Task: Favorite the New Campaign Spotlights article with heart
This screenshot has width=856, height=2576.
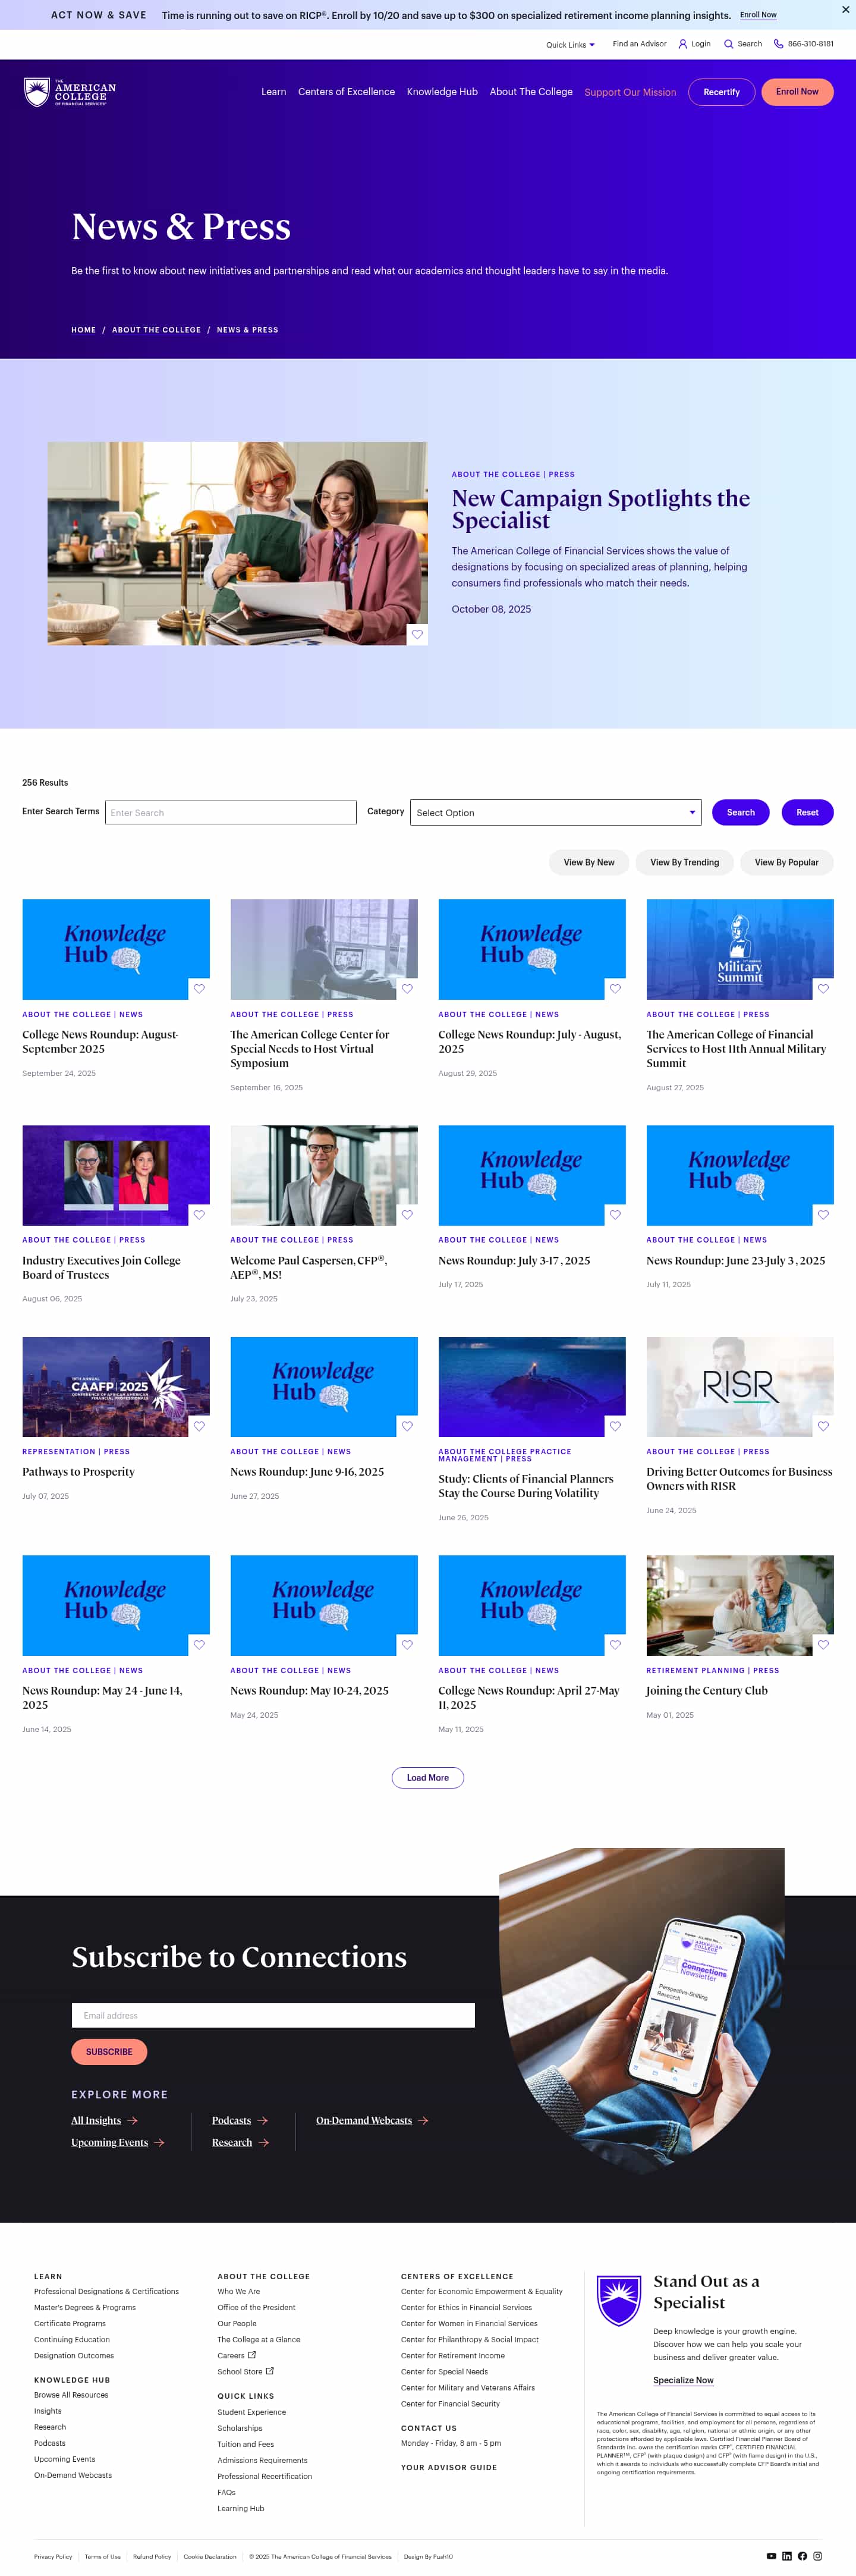Action: click(417, 634)
